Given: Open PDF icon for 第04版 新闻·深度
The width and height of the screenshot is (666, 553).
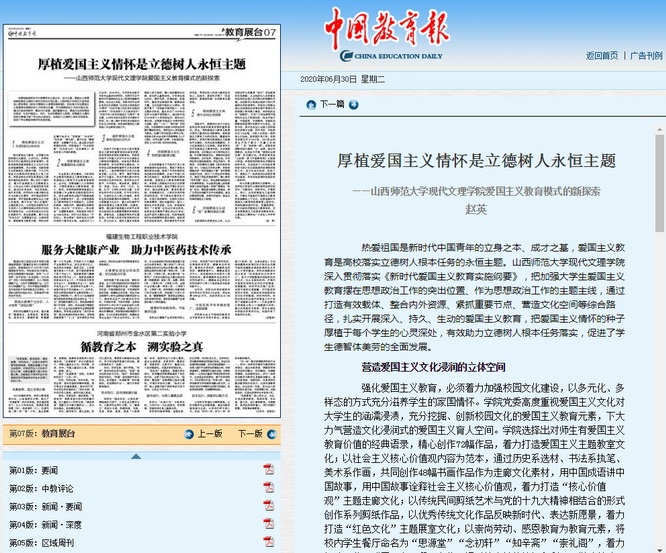Looking at the screenshot, I should (268, 524).
